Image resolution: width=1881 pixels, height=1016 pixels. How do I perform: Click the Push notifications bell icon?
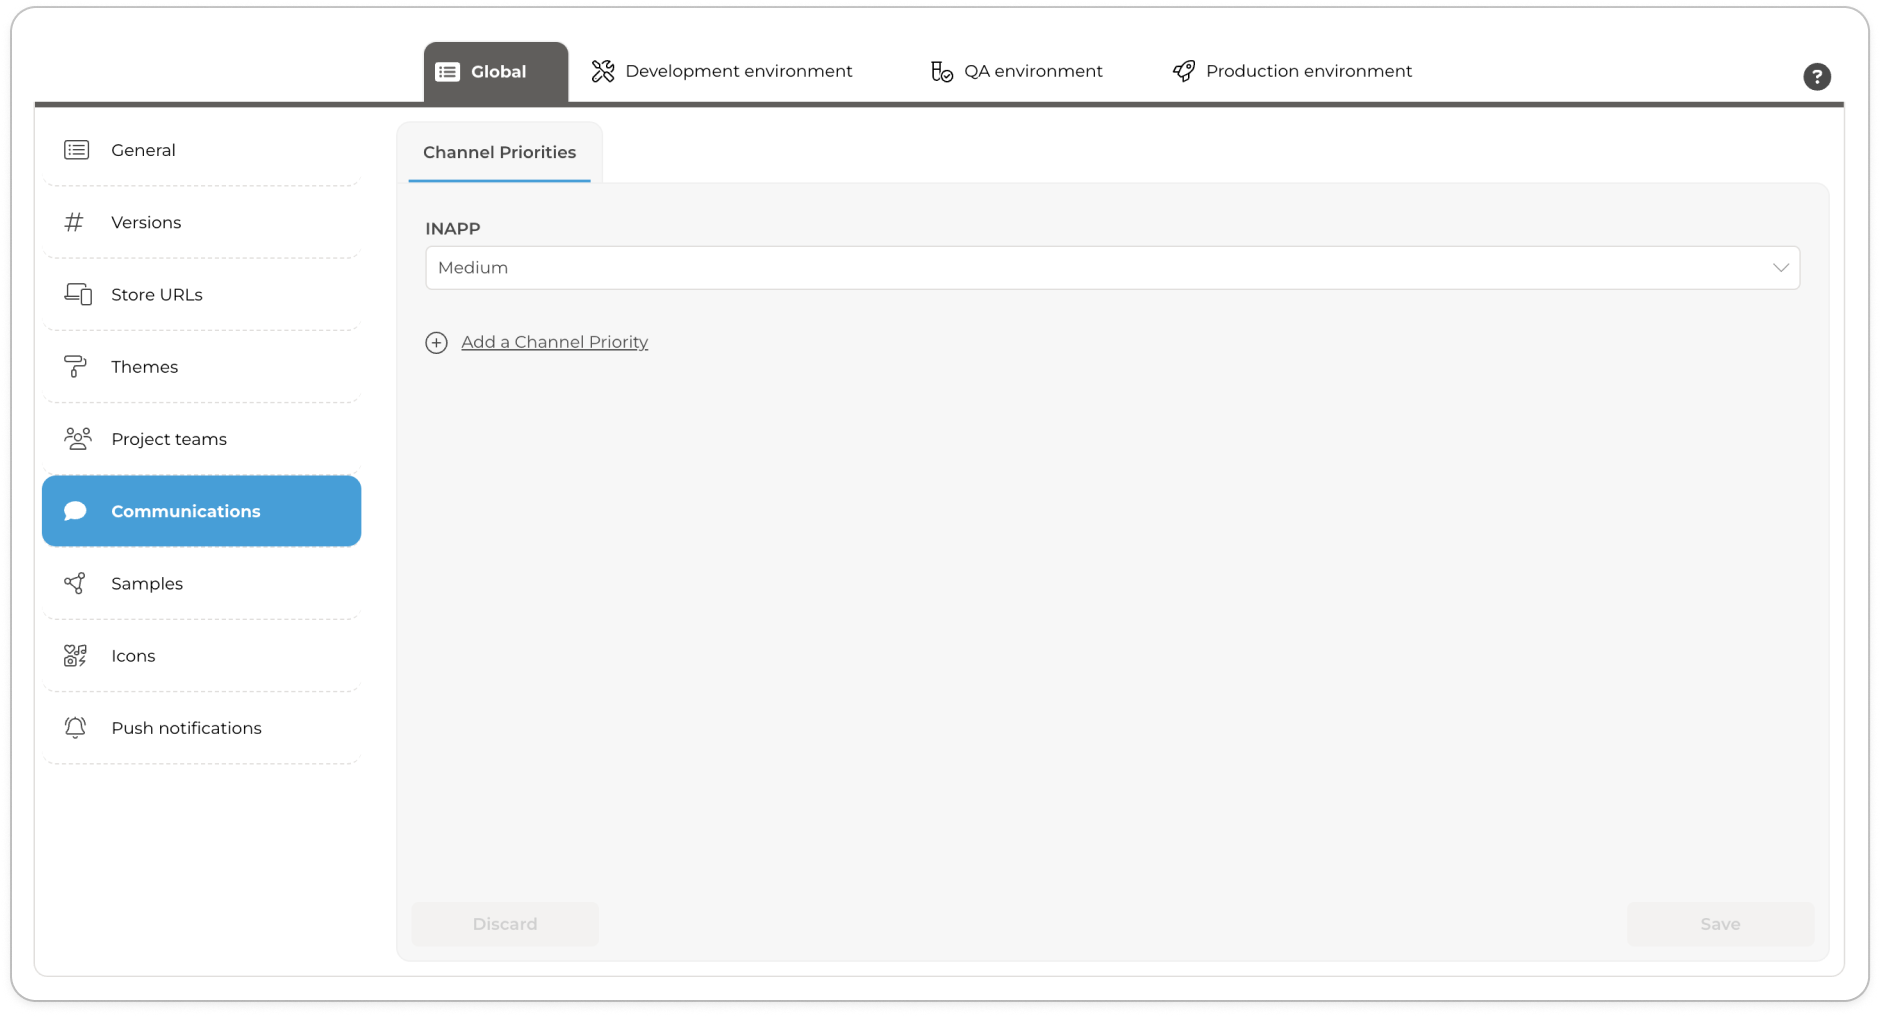[x=75, y=728]
